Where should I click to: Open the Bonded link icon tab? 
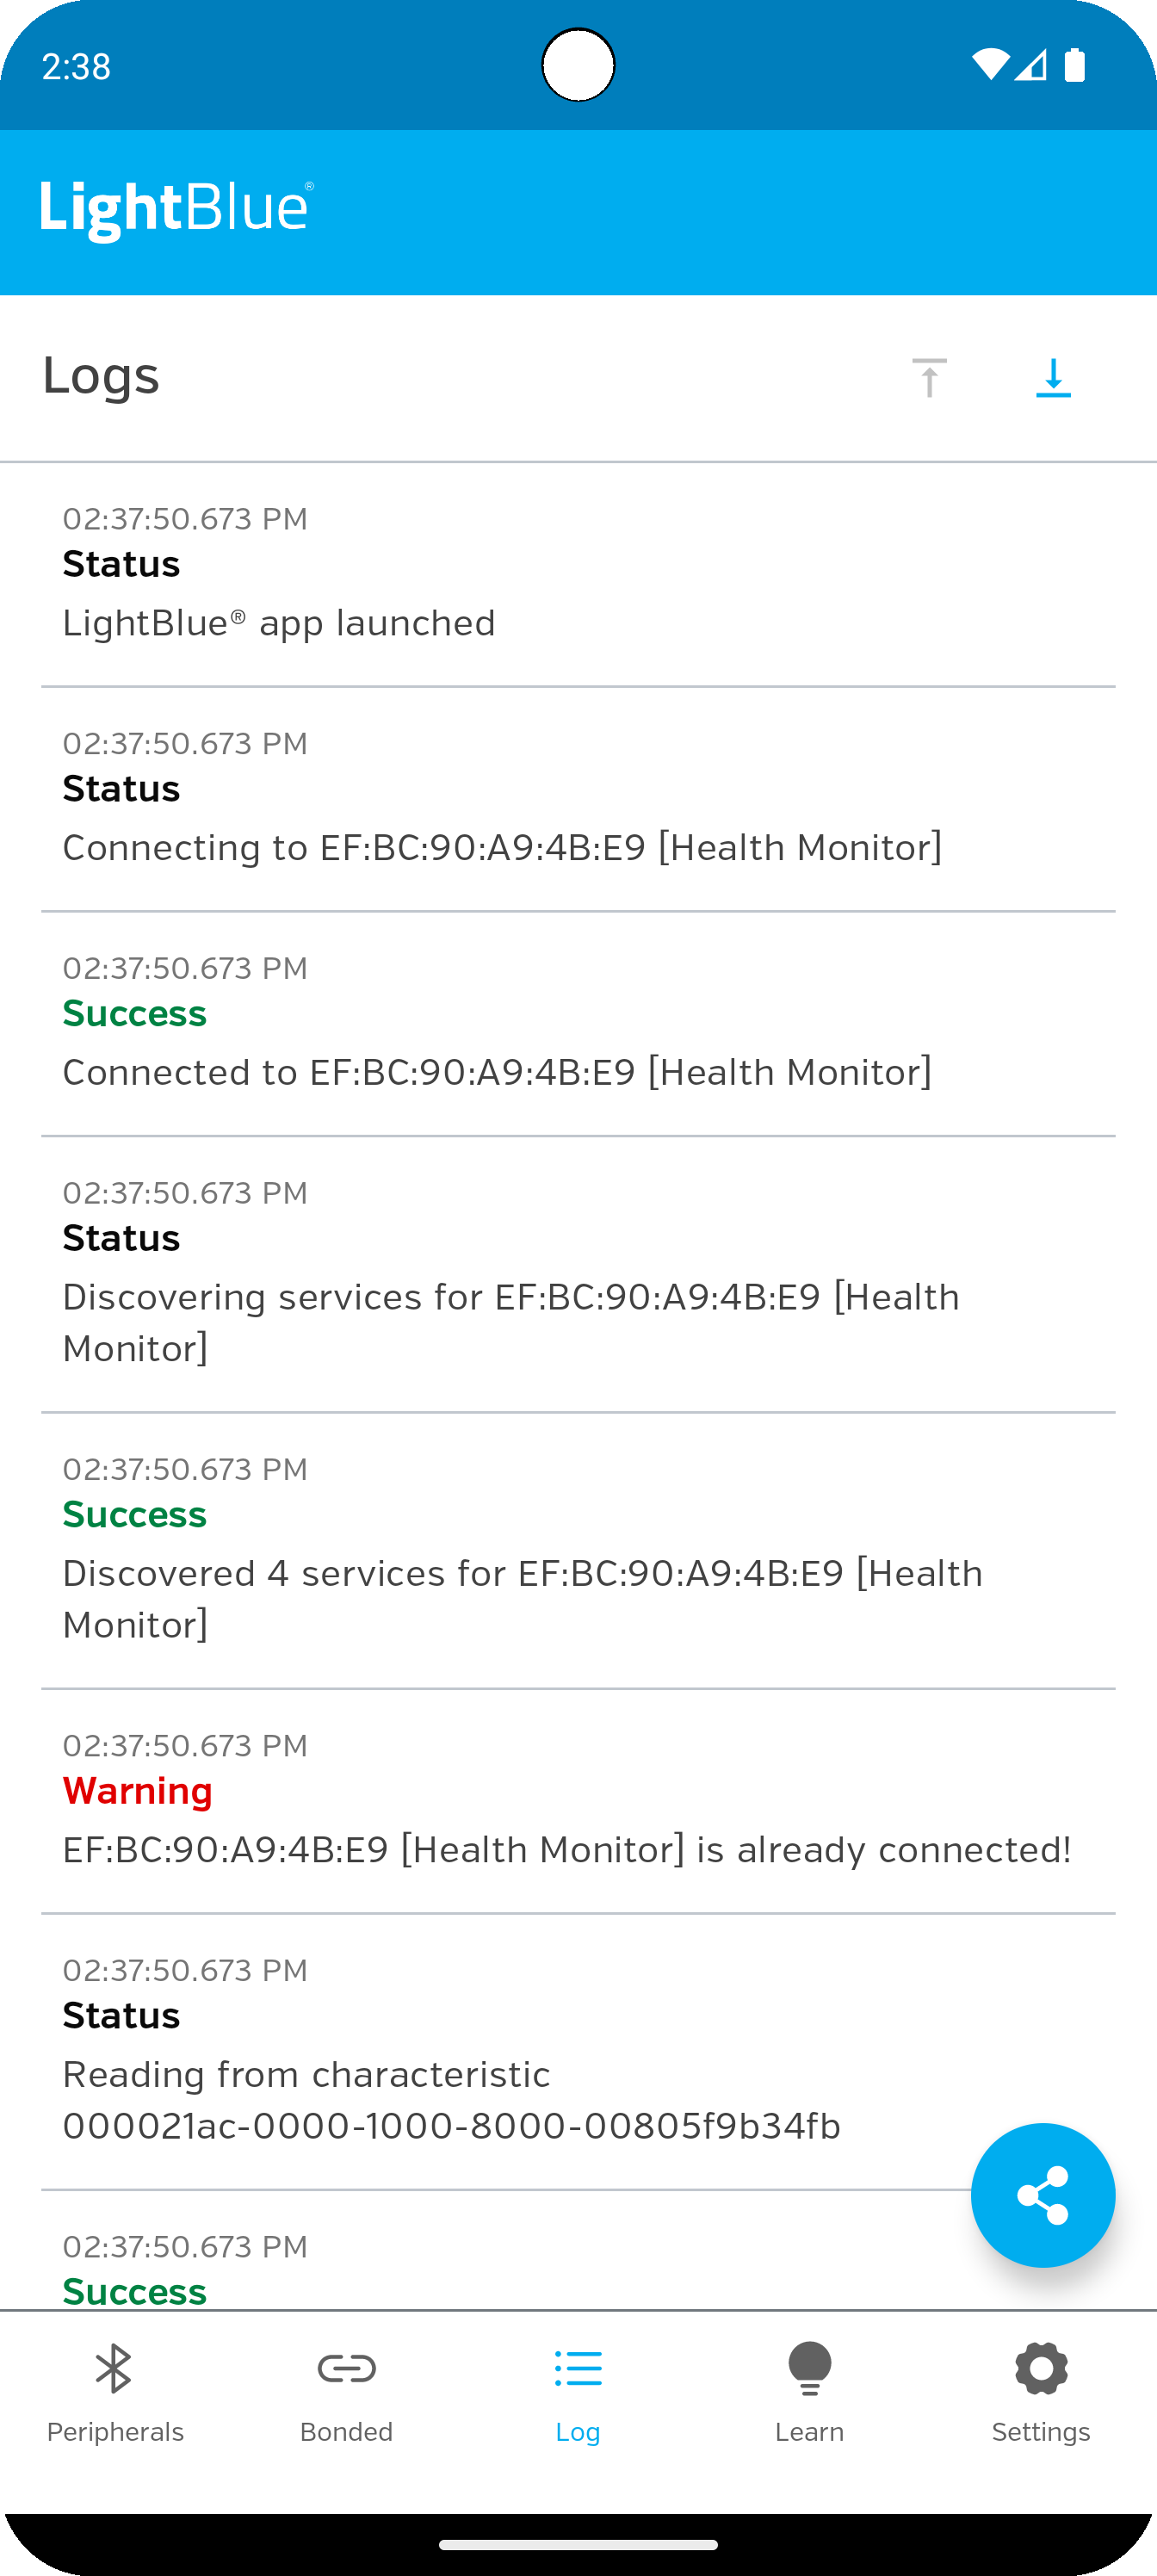pyautogui.click(x=346, y=2368)
